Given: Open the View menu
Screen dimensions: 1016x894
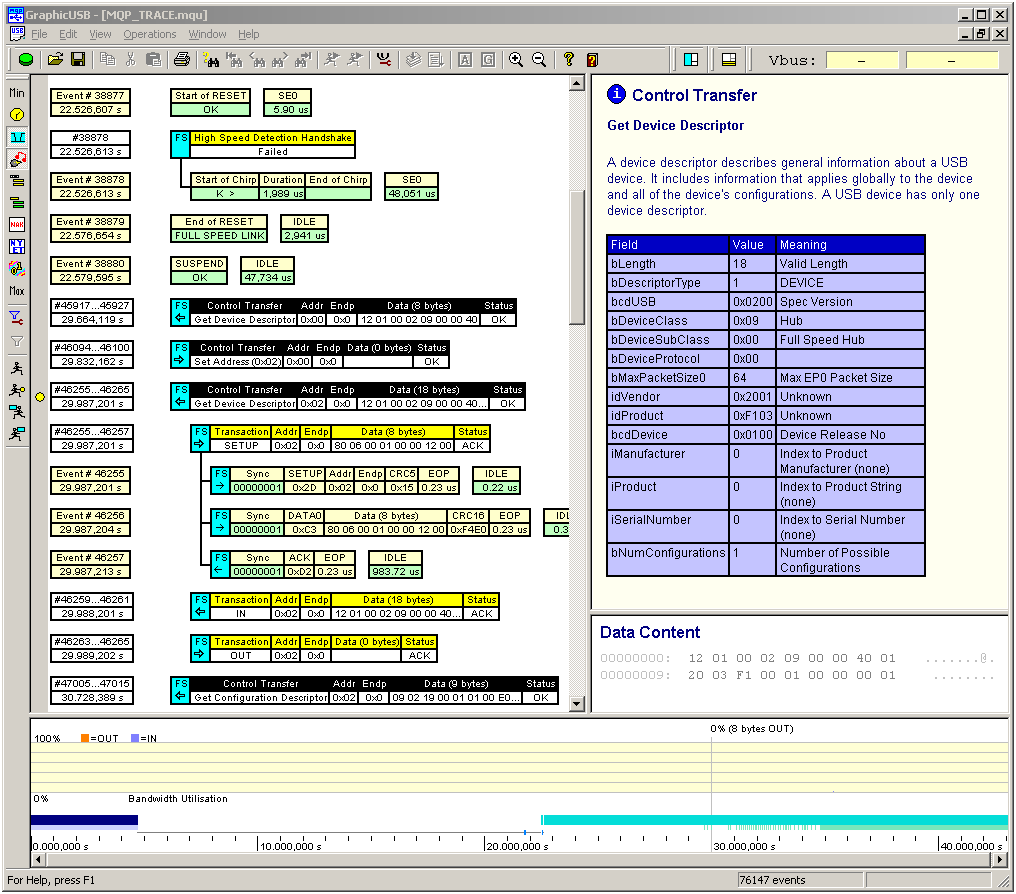Looking at the screenshot, I should click(100, 34).
